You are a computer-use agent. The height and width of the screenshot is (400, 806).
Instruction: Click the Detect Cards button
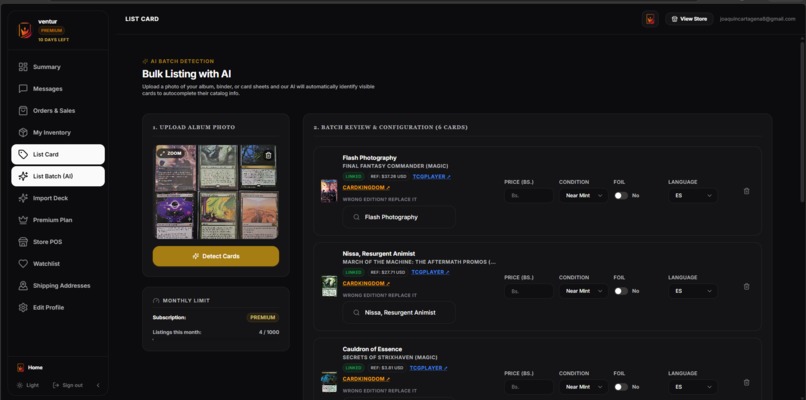[x=216, y=256]
